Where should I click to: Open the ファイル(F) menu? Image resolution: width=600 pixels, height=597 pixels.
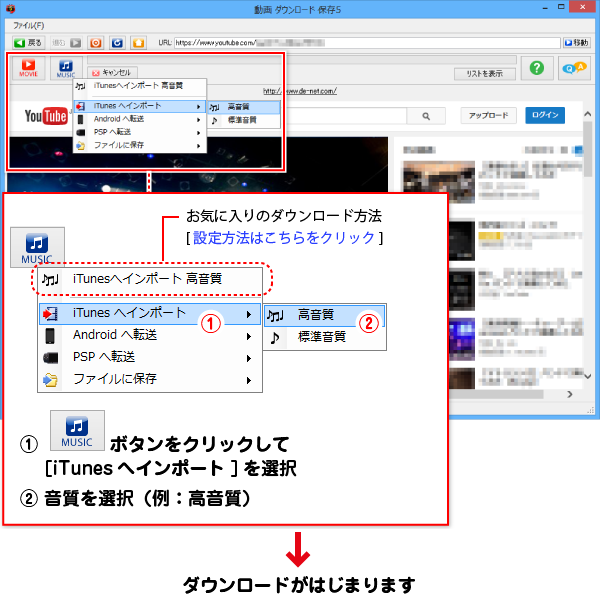coord(28,26)
